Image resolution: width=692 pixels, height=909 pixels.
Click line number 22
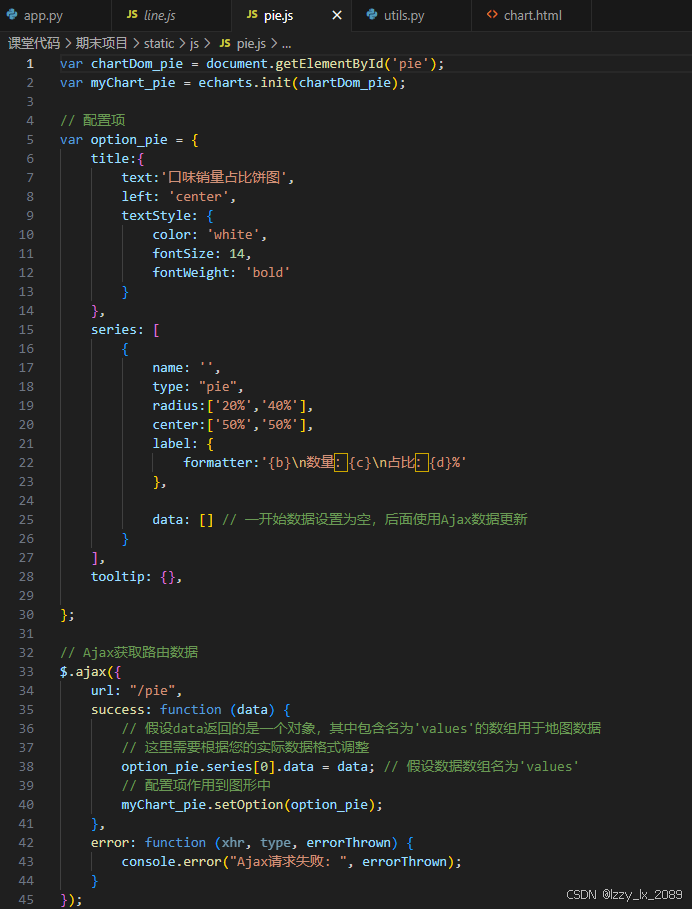click(26, 463)
